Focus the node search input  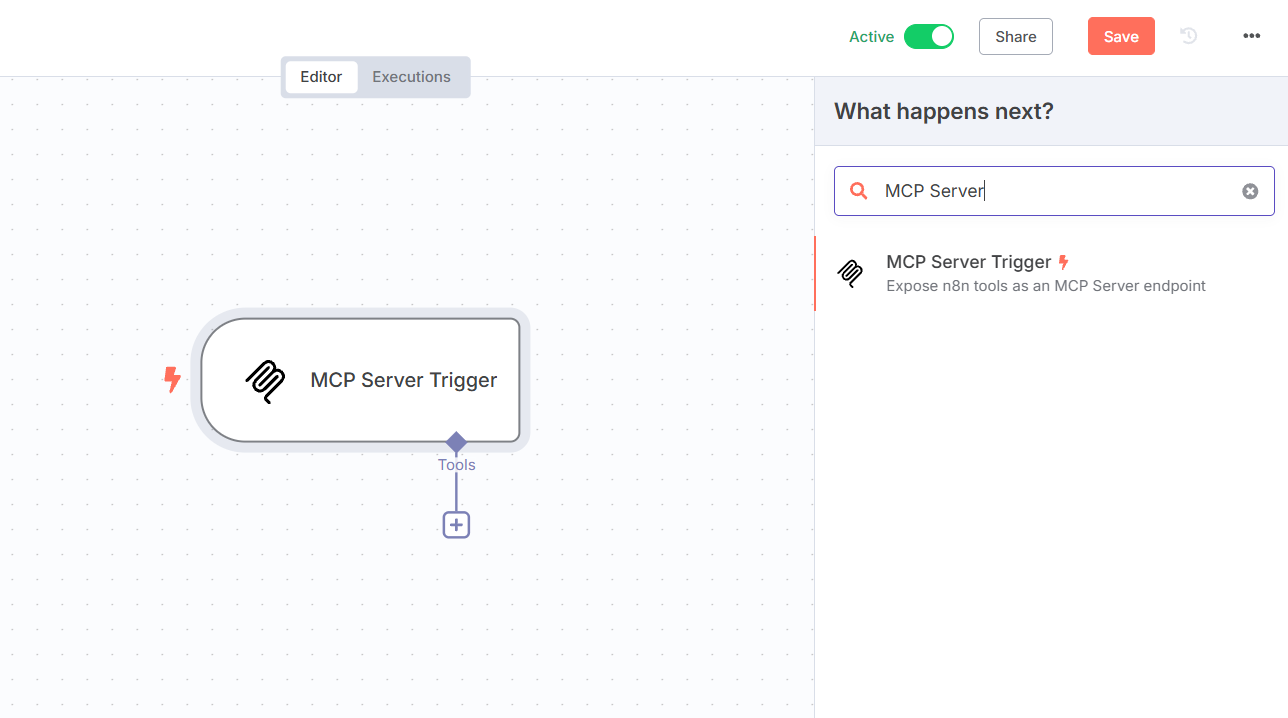point(1054,191)
